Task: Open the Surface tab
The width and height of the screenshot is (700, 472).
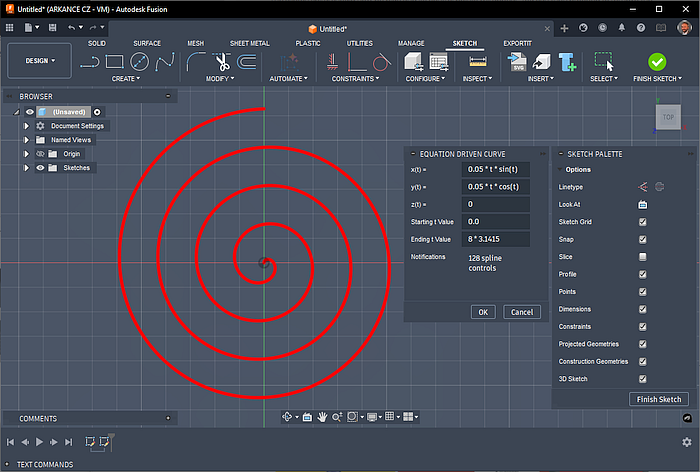Action: point(147,44)
